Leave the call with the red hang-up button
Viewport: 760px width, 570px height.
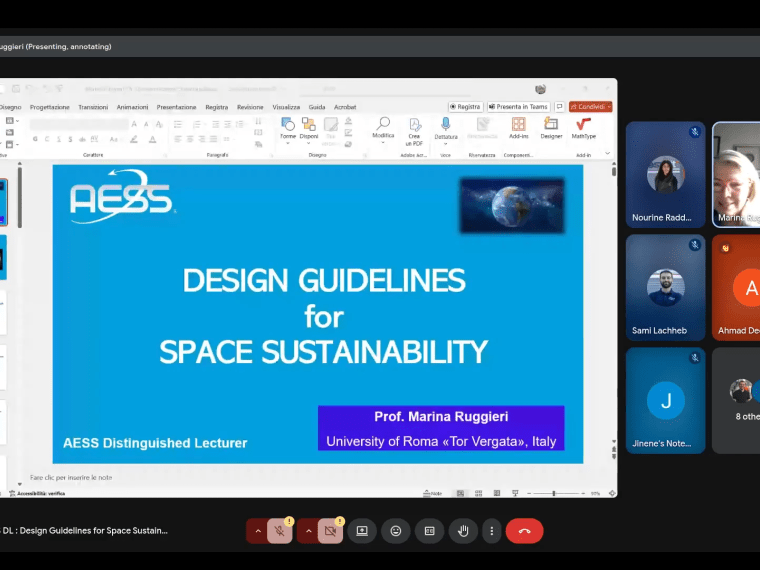click(x=524, y=531)
